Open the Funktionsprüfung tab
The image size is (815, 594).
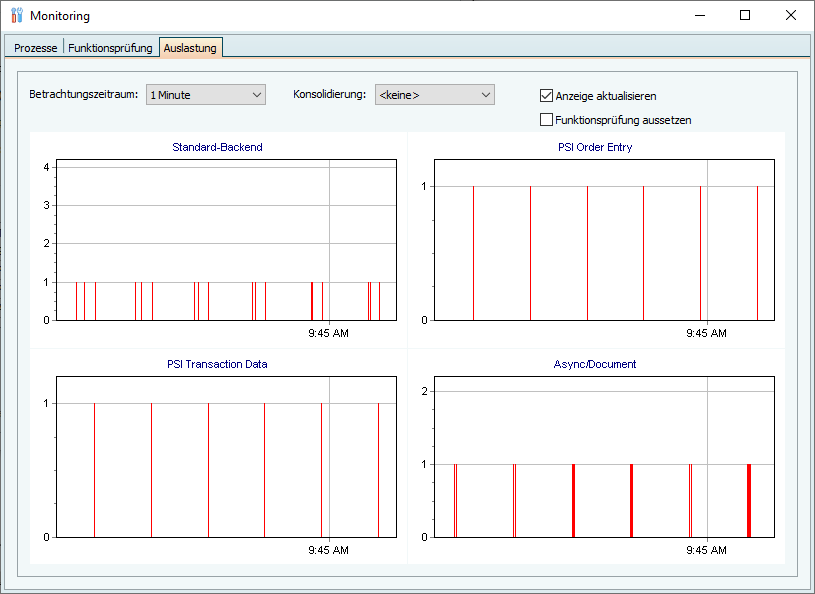point(110,48)
